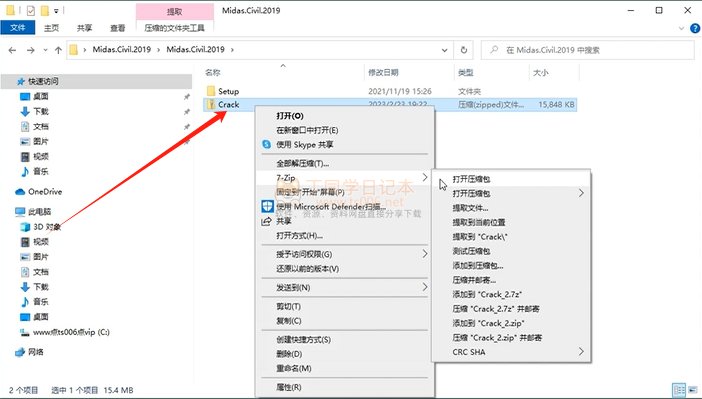Viewport: 702px width, 399px height.
Task: Switch to details view icon in status bar
Action: (679, 390)
